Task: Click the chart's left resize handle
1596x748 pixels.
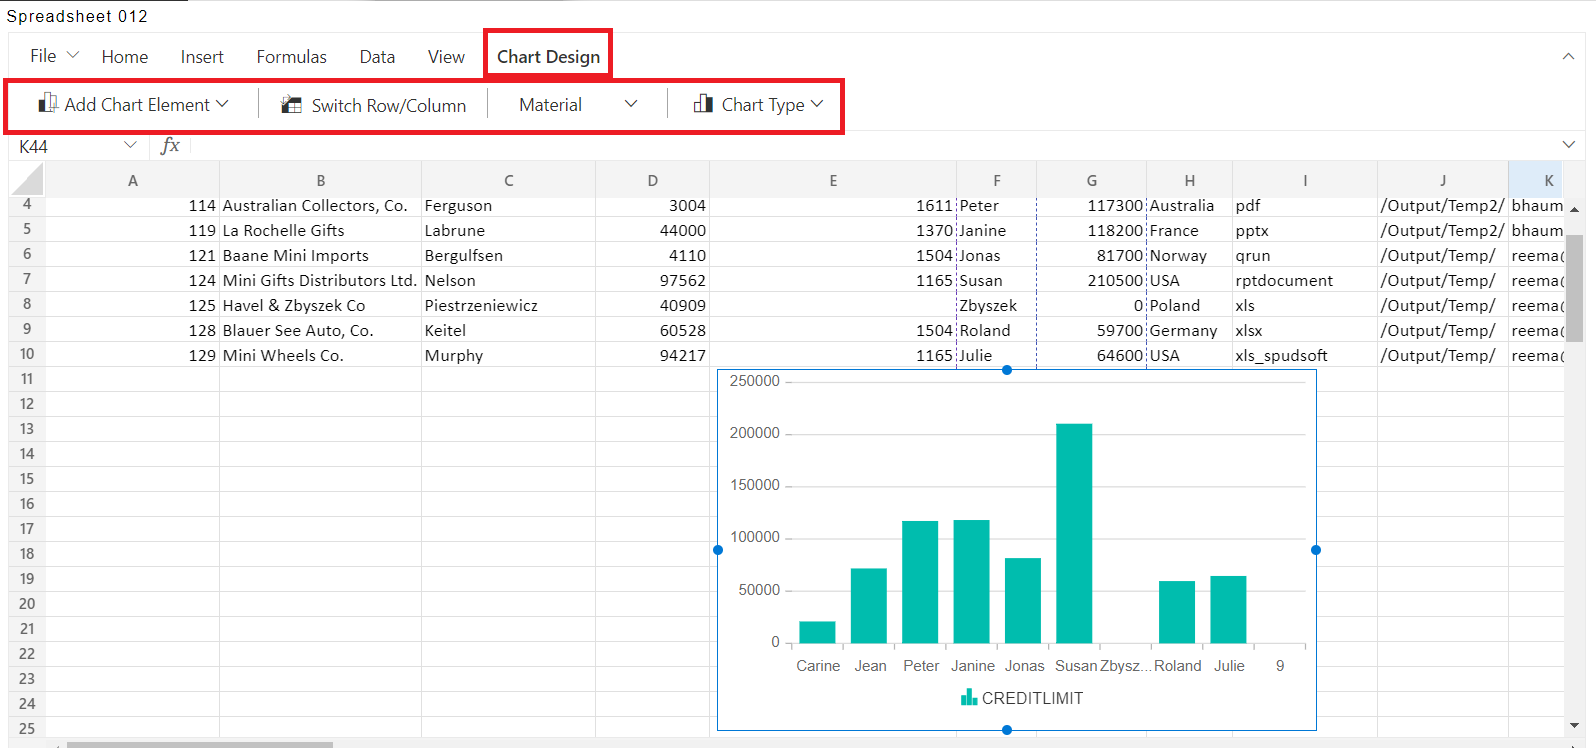Action: tap(718, 550)
